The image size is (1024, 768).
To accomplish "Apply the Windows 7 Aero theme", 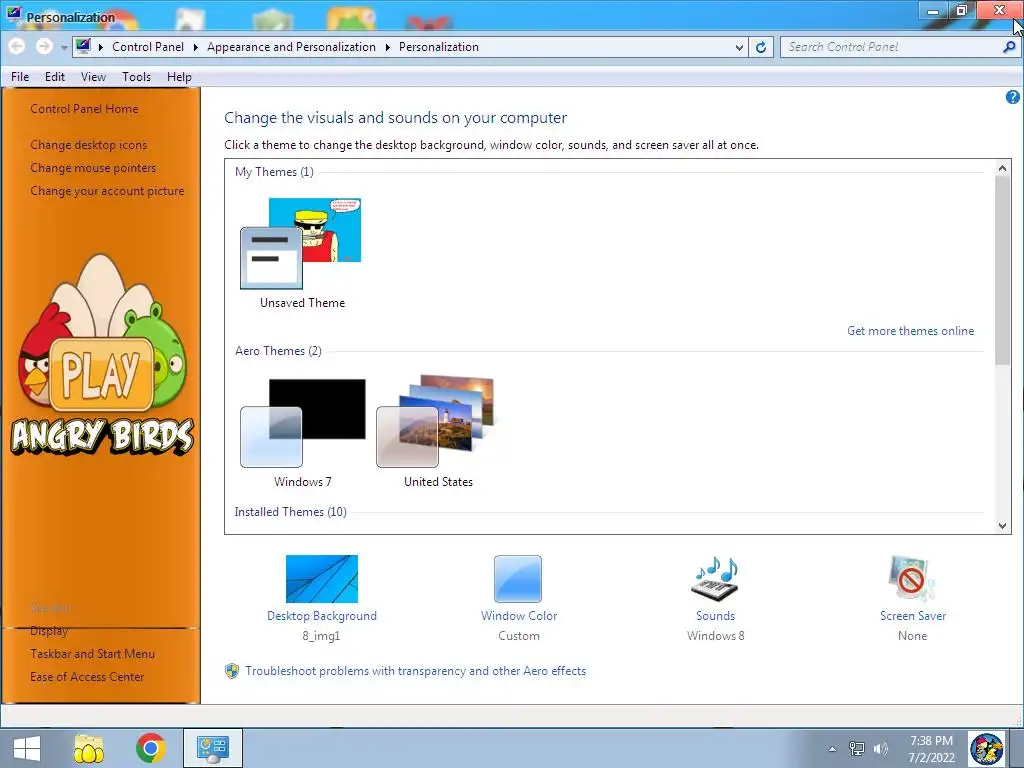I will pos(303,423).
